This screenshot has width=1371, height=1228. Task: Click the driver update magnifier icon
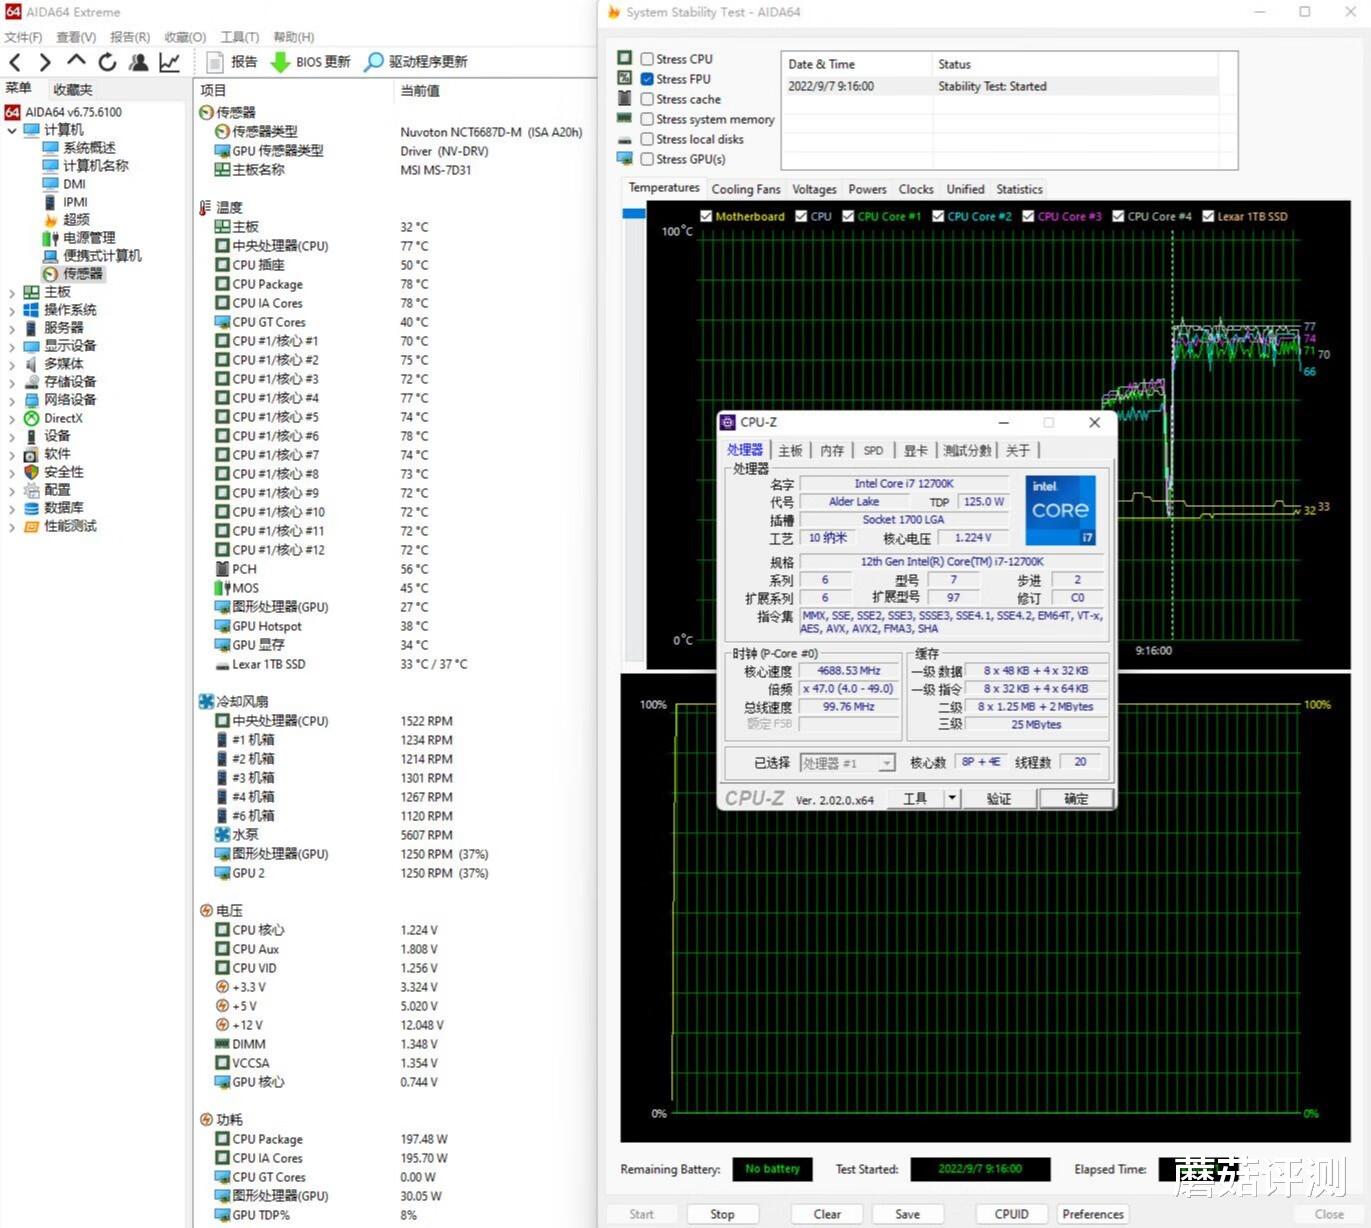click(374, 62)
